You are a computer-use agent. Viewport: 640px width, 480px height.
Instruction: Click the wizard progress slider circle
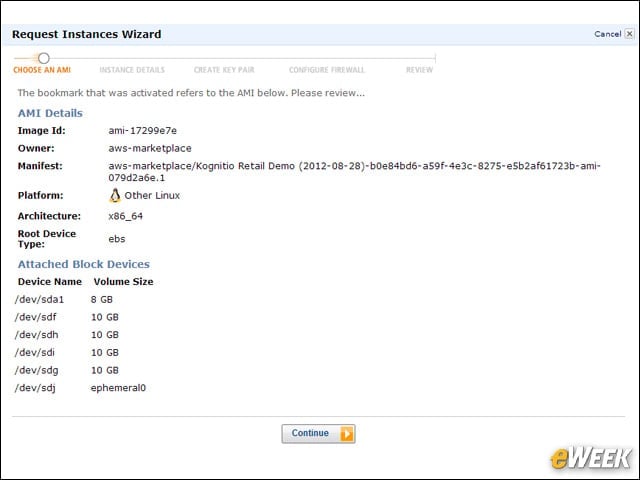click(x=44, y=58)
